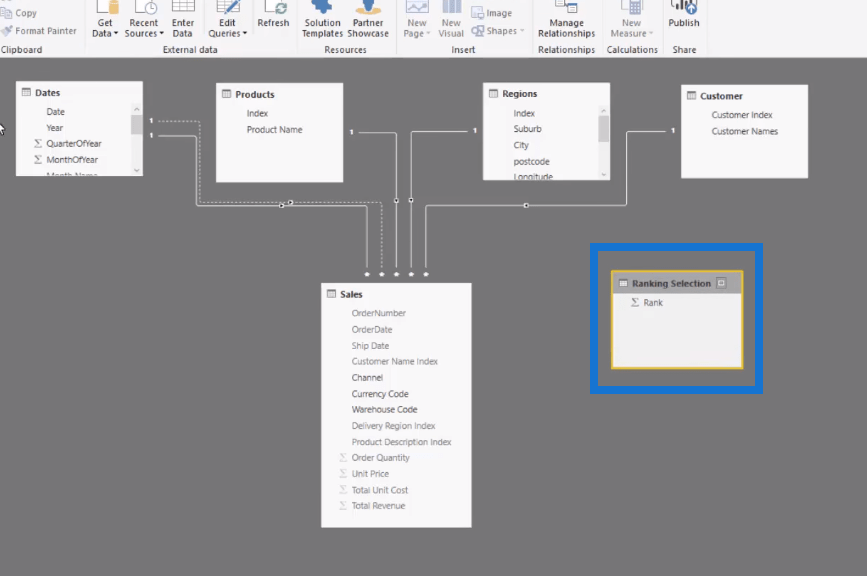Open the Edit Queries dropdown
This screenshot has height=576, width=867.
pos(227,20)
